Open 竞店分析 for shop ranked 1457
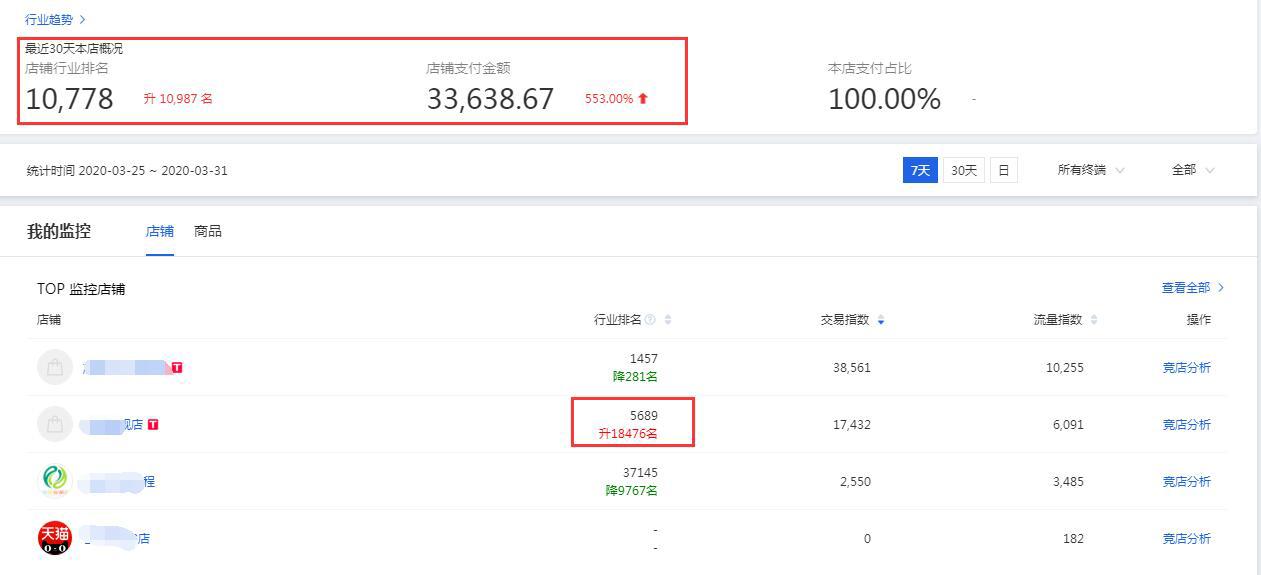This screenshot has height=575, width=1261. [x=1186, y=368]
